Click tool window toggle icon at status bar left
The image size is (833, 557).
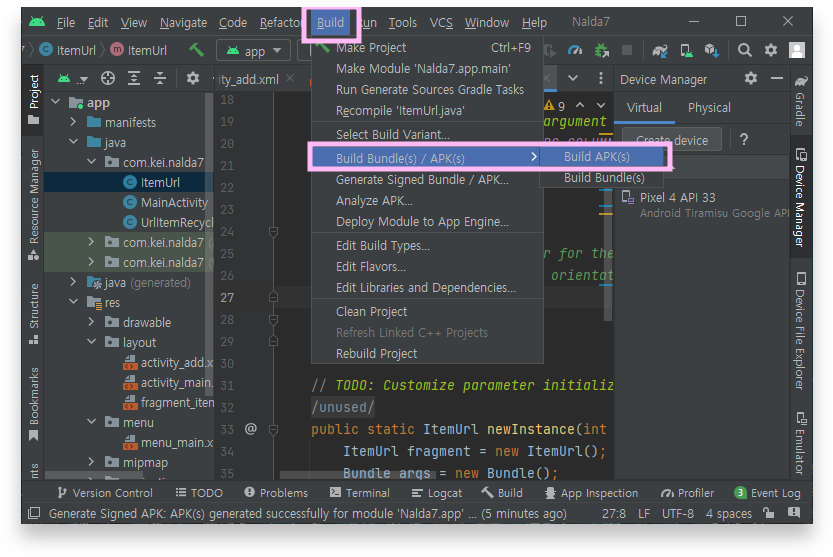(34, 513)
